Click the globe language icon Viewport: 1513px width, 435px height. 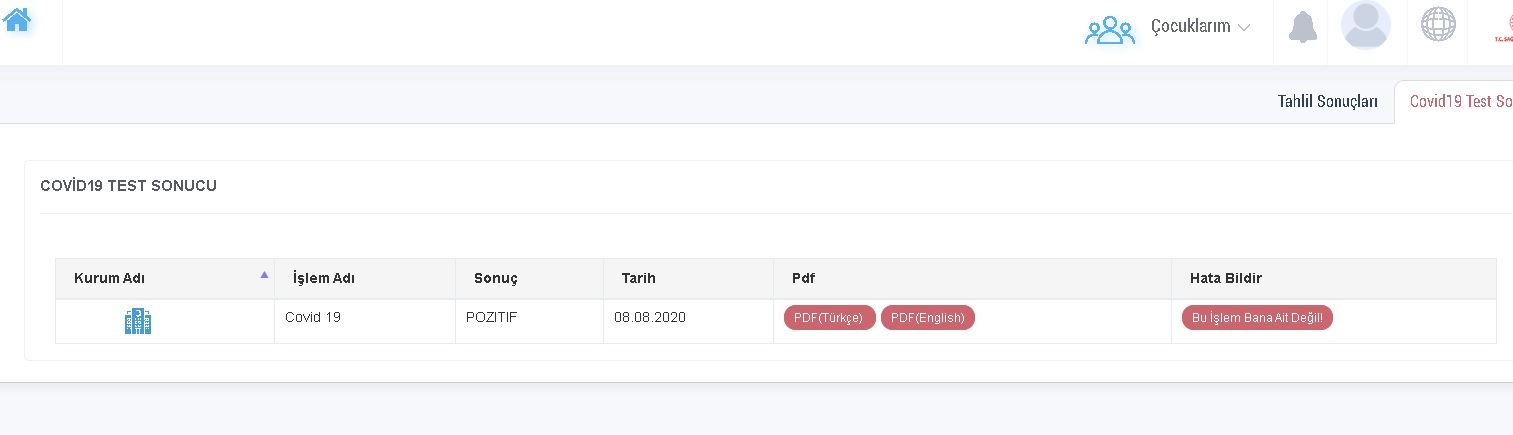[1438, 25]
